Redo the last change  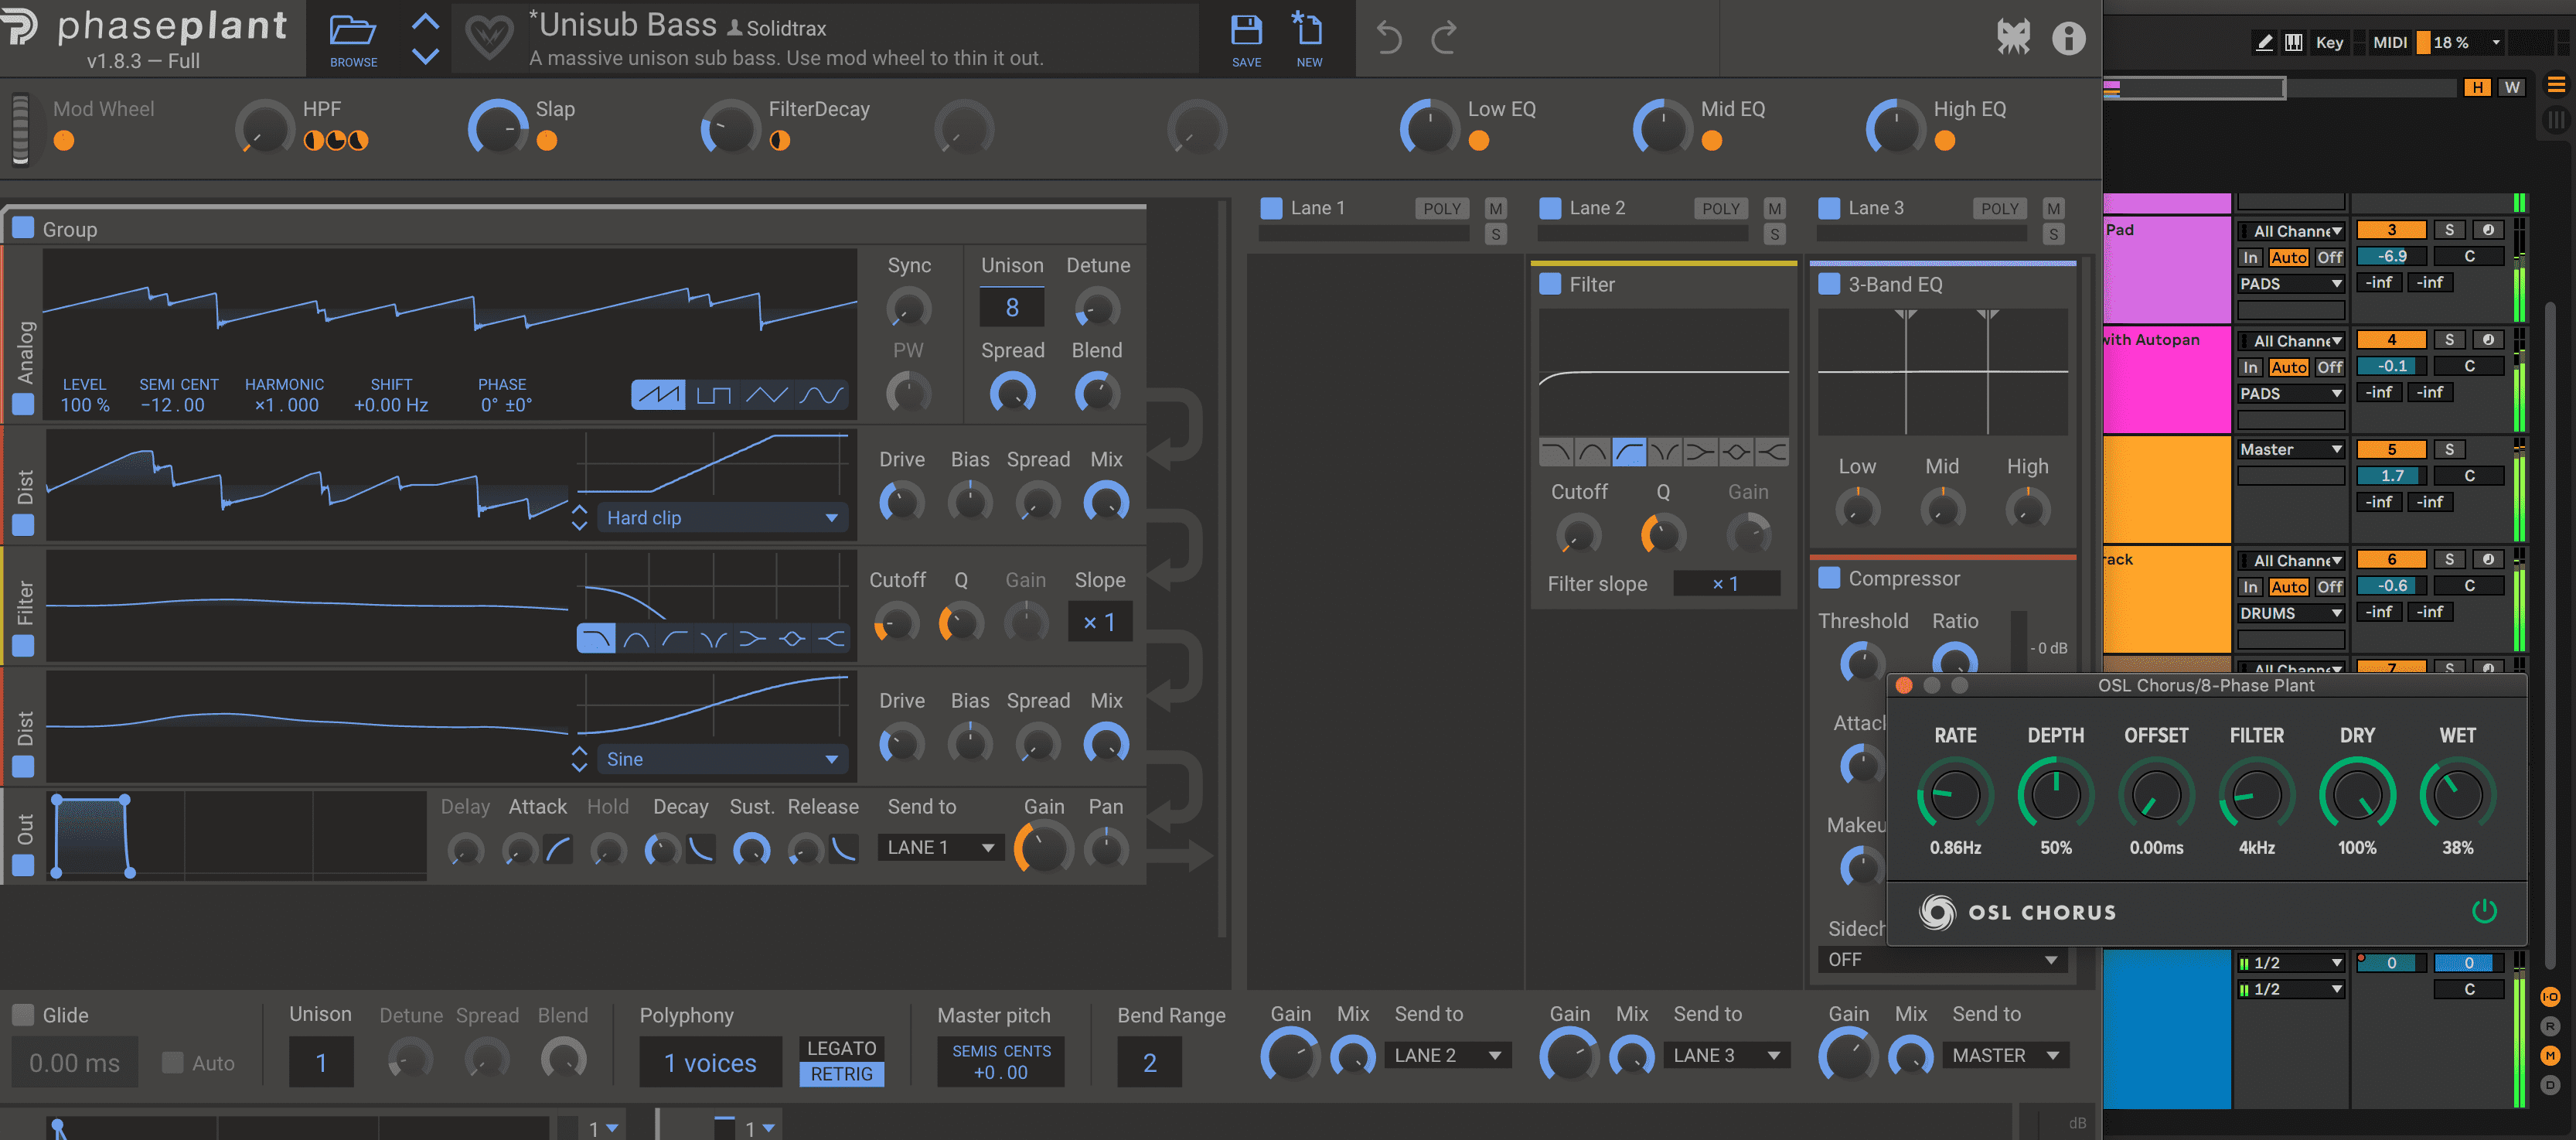point(1444,38)
